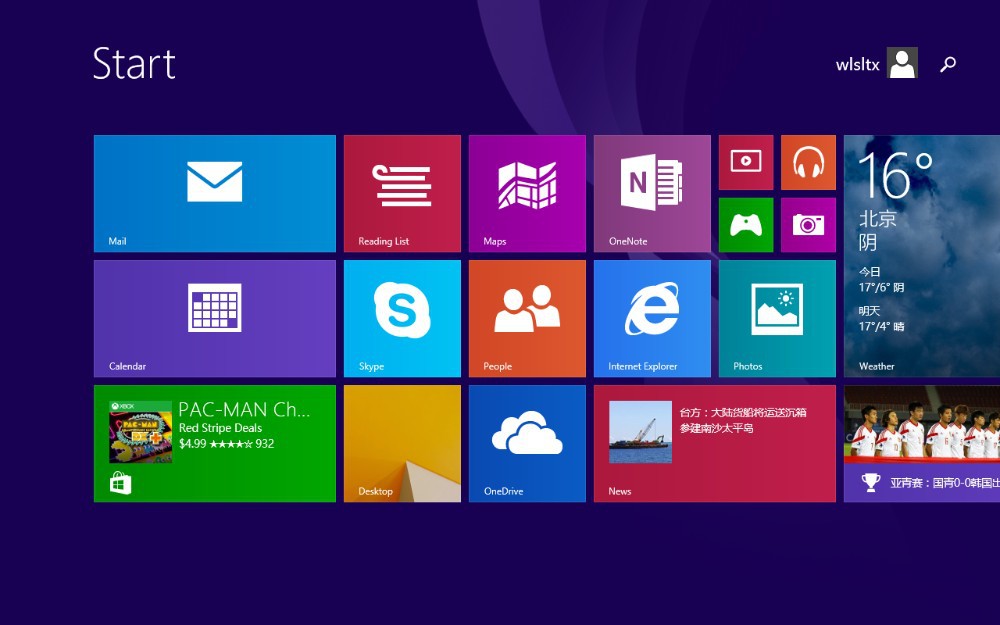The height and width of the screenshot is (625, 1000).
Task: Open the News live tile
Action: pyautogui.click(x=715, y=443)
